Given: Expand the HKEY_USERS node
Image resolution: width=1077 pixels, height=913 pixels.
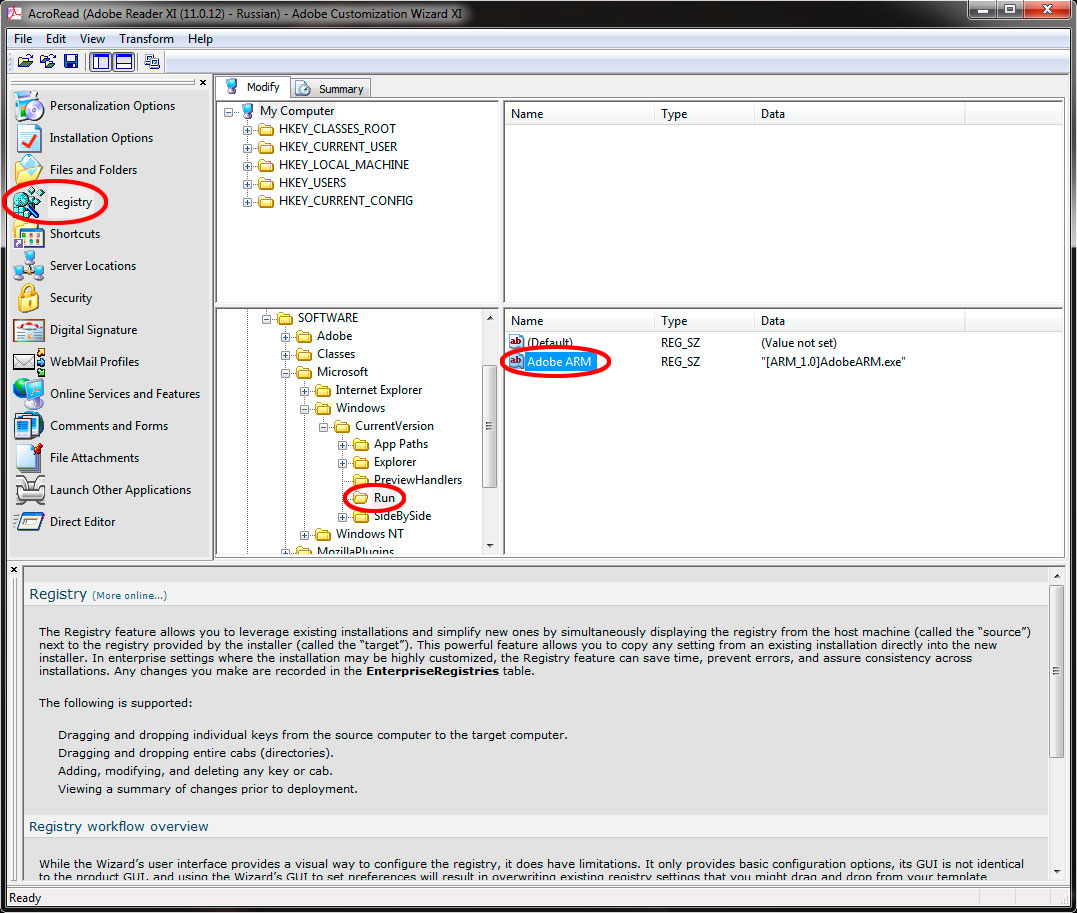Looking at the screenshot, I should (x=247, y=184).
